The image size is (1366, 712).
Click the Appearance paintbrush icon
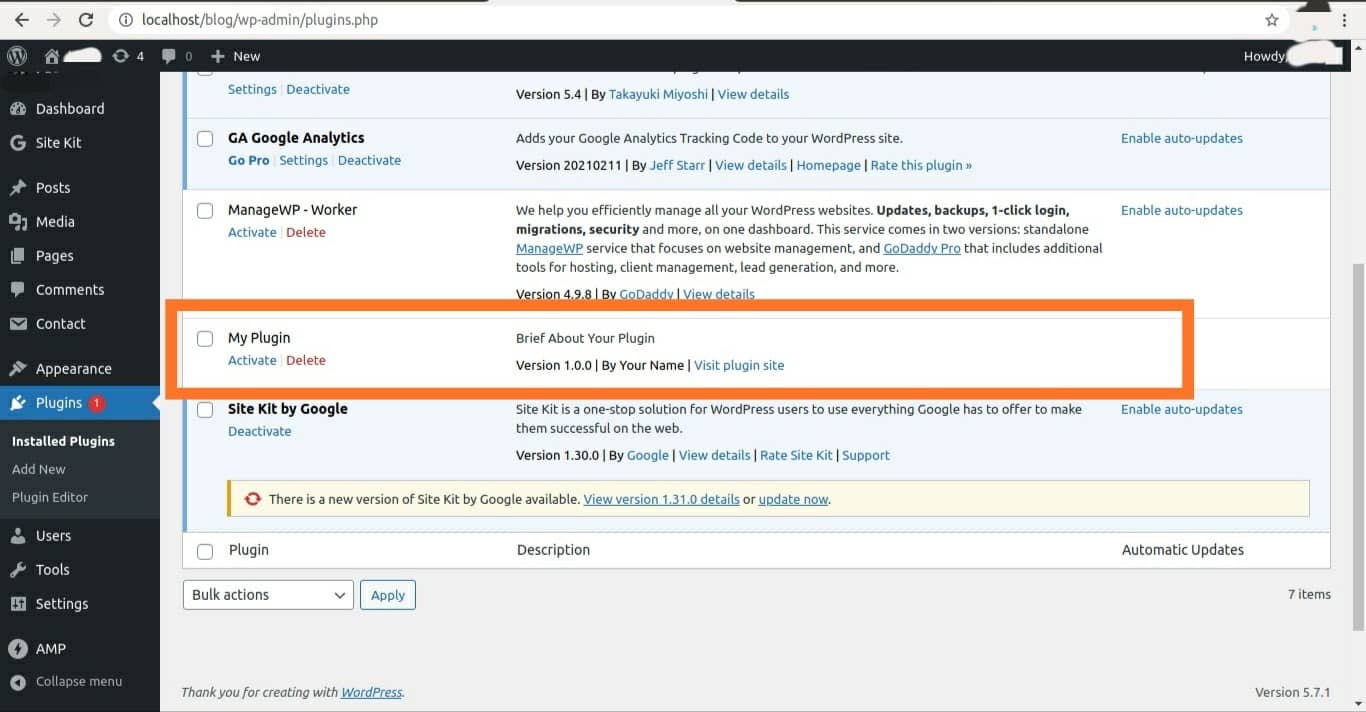(x=18, y=369)
